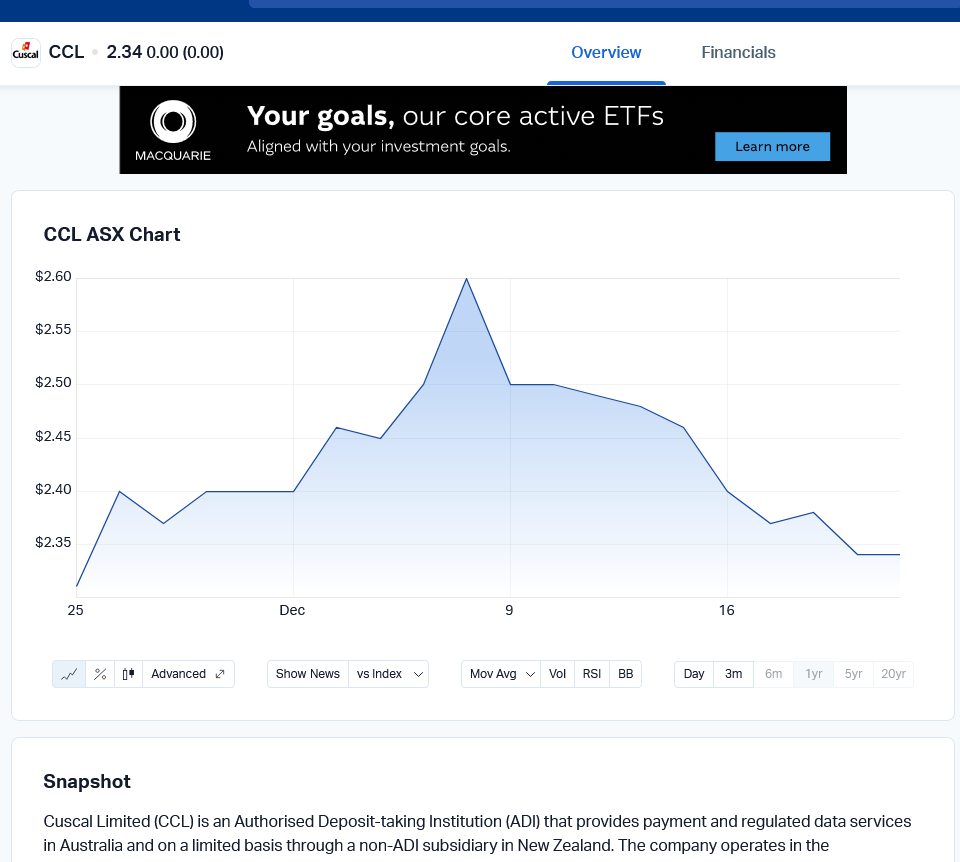The height and width of the screenshot is (862, 960).
Task: Click the chart peak at $2.60
Action: coord(466,279)
